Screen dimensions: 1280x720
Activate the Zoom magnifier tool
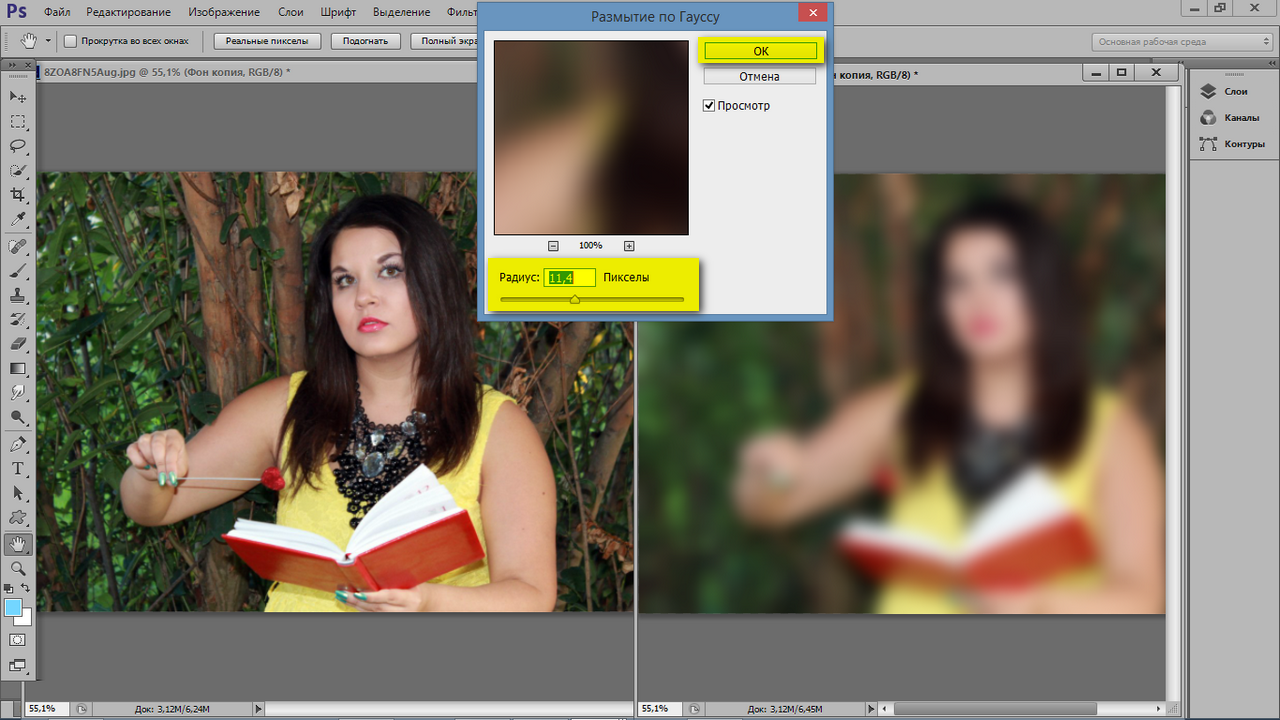18,568
